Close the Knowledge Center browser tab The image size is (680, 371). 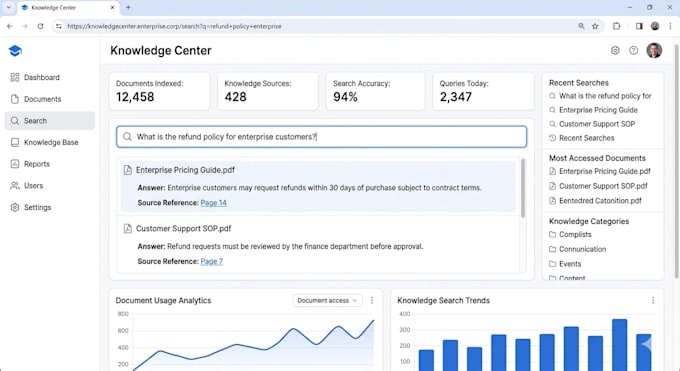point(112,7)
